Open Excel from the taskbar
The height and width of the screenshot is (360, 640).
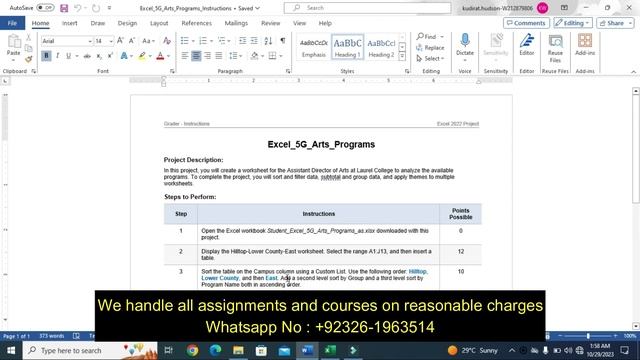point(330,350)
